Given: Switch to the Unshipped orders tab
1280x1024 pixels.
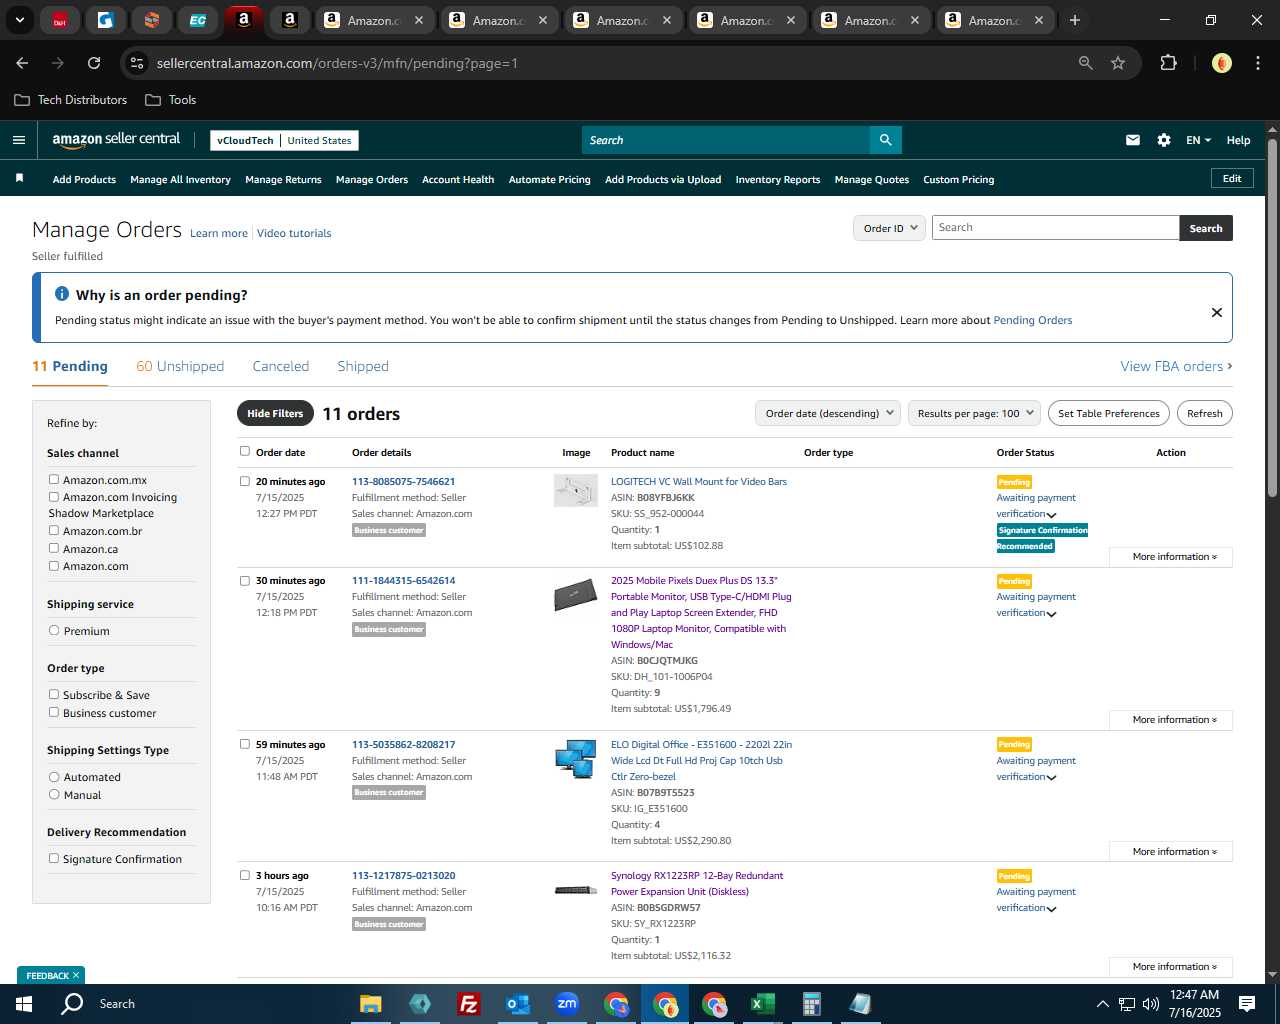Looking at the screenshot, I should click(180, 366).
